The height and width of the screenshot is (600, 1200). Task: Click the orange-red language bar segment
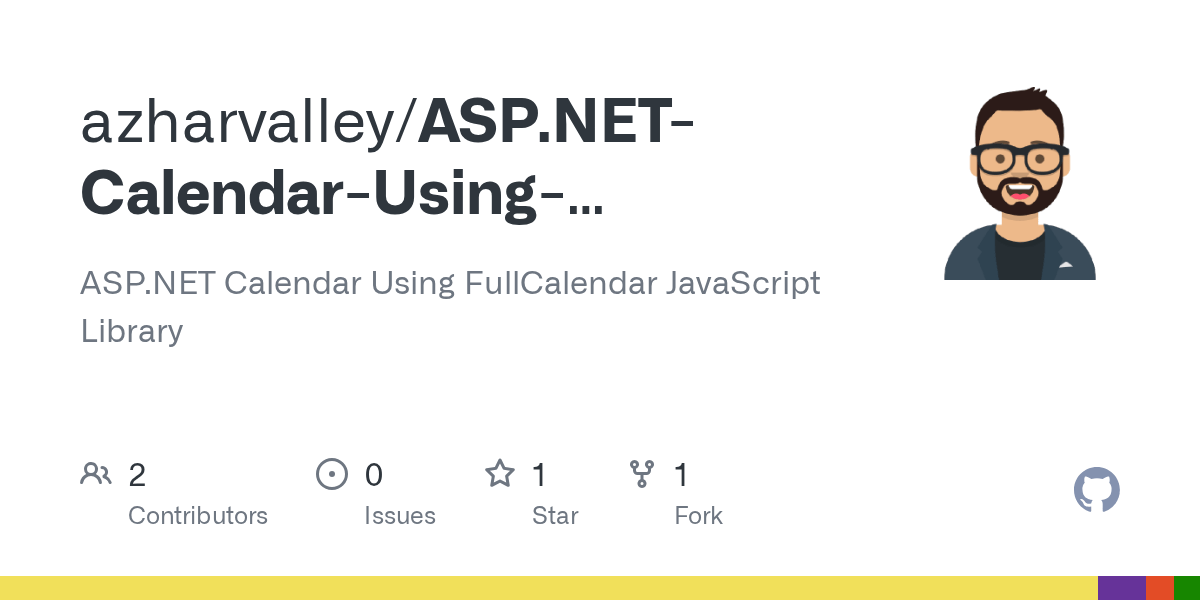1160,588
